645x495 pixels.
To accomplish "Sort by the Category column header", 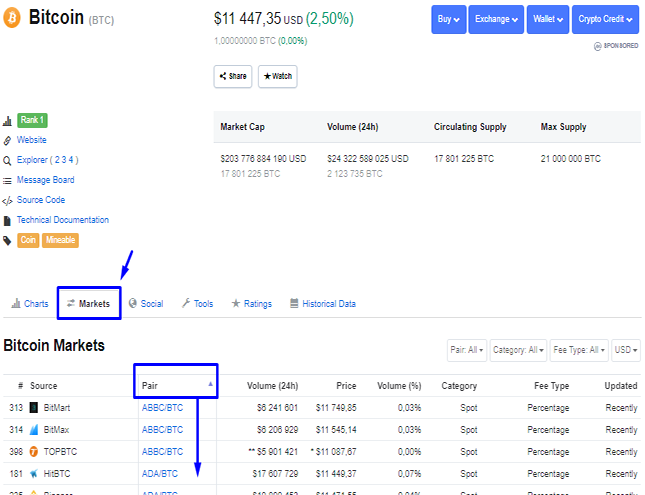I will coord(459,386).
